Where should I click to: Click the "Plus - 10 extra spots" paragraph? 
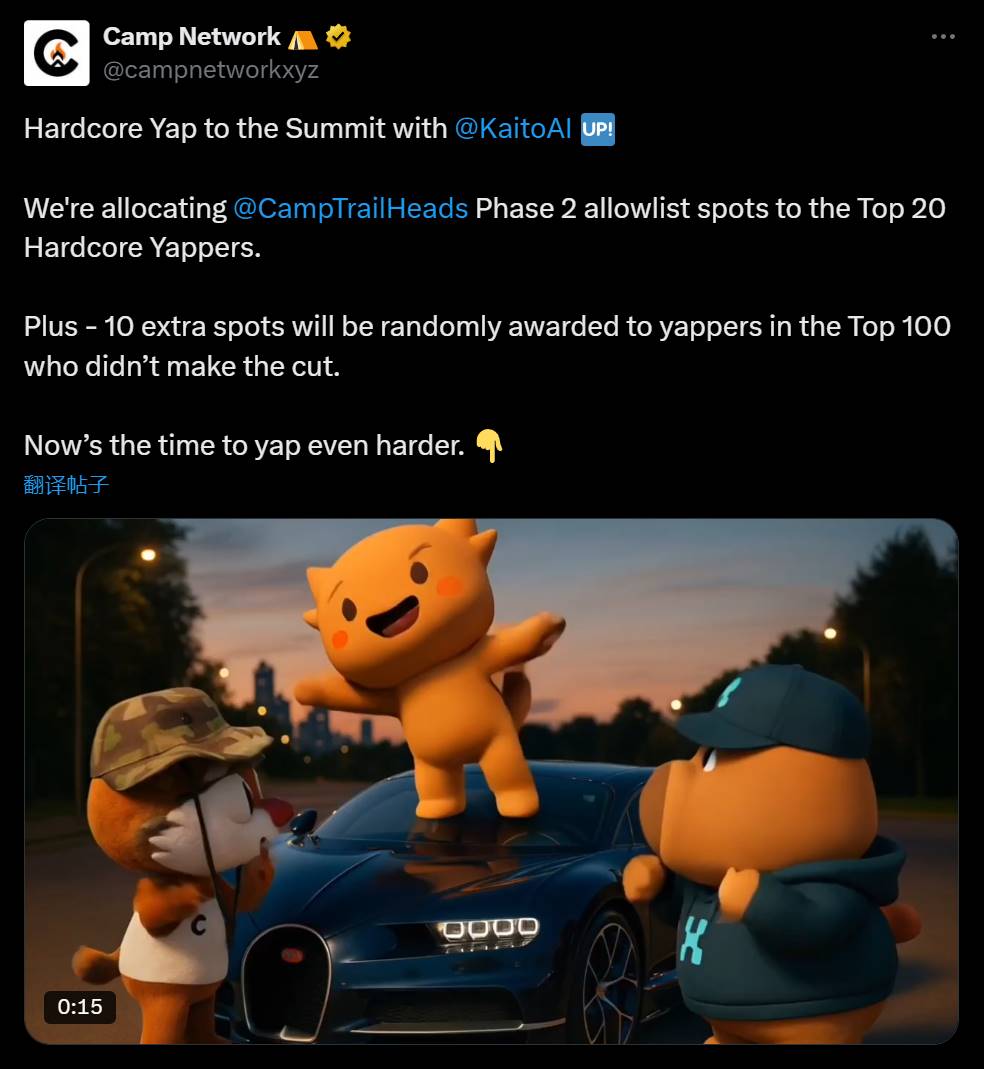click(x=488, y=346)
